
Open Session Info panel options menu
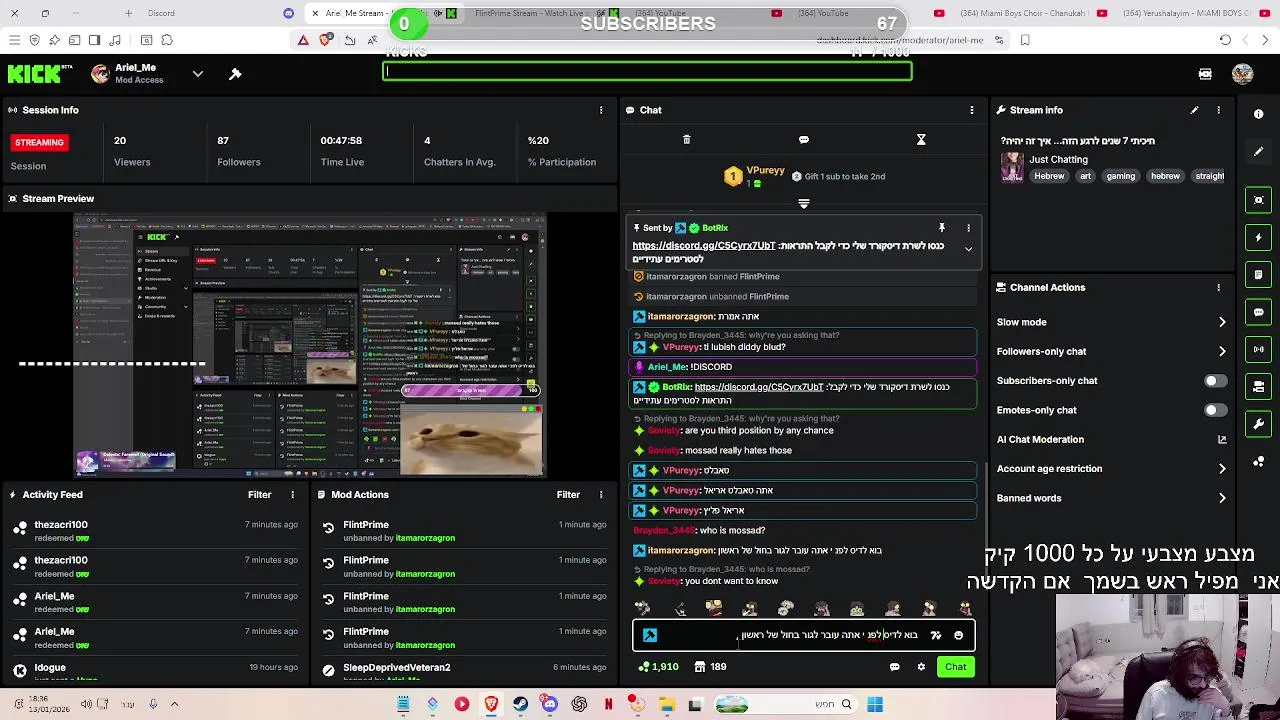point(601,110)
